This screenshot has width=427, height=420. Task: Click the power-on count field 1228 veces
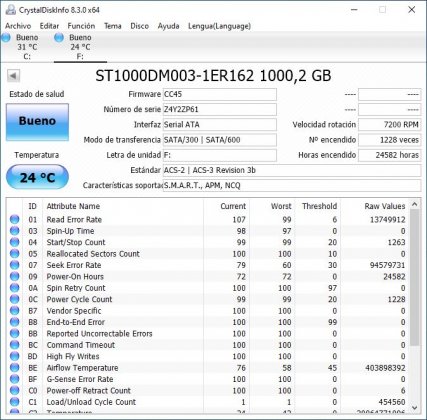coord(390,140)
